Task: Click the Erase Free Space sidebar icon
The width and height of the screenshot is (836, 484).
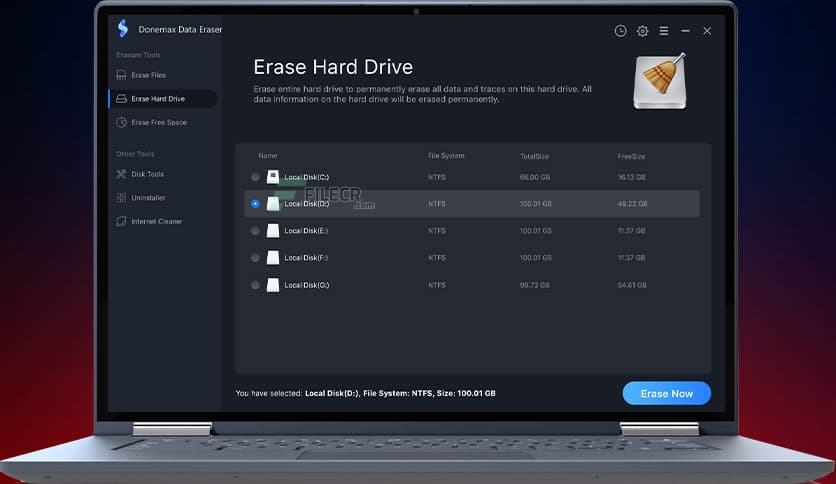Action: click(122, 122)
